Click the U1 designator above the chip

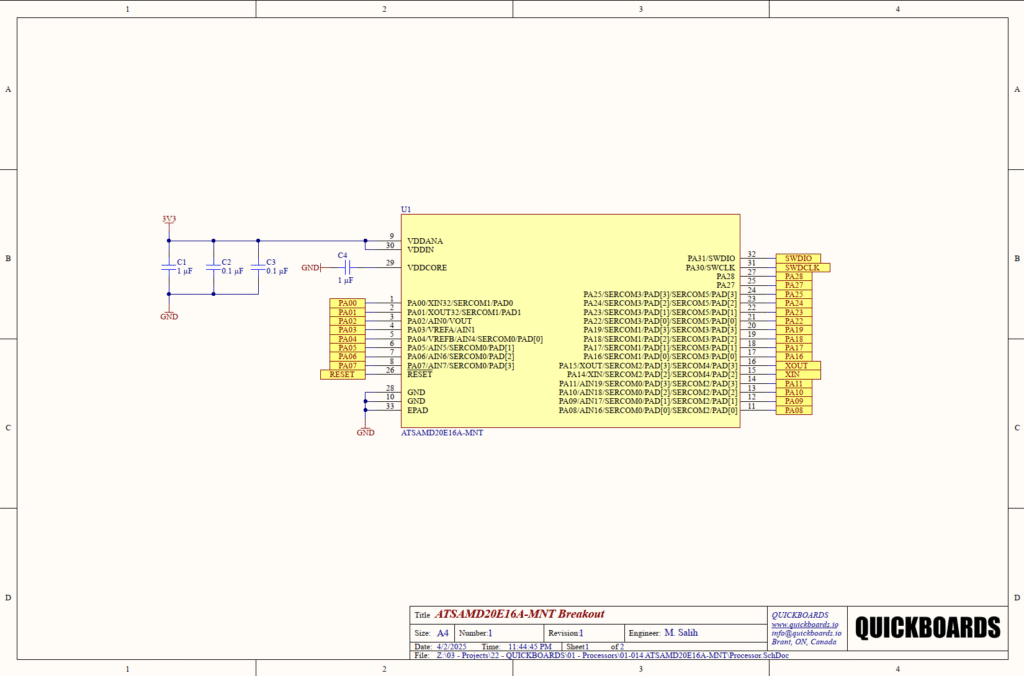coord(405,209)
